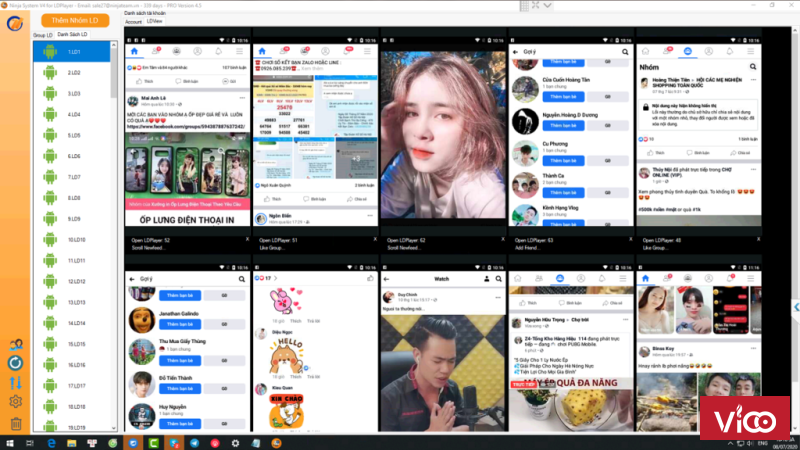
Task: Click the Thêm Nhóm LD button
Action: tap(75, 20)
